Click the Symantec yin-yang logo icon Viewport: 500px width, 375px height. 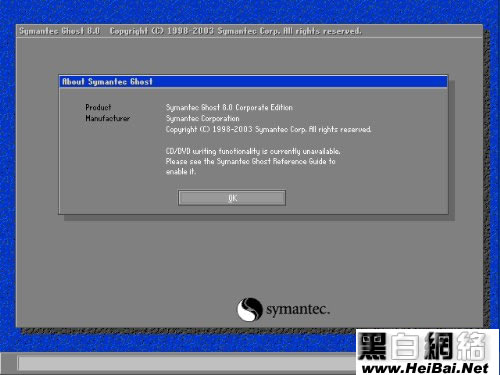coord(250,309)
